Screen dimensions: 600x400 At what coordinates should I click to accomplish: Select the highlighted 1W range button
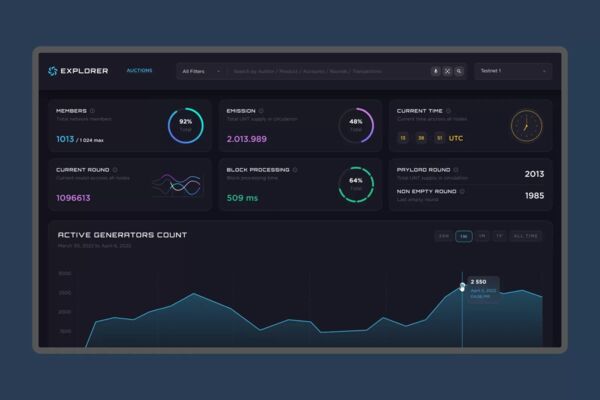[x=464, y=236]
